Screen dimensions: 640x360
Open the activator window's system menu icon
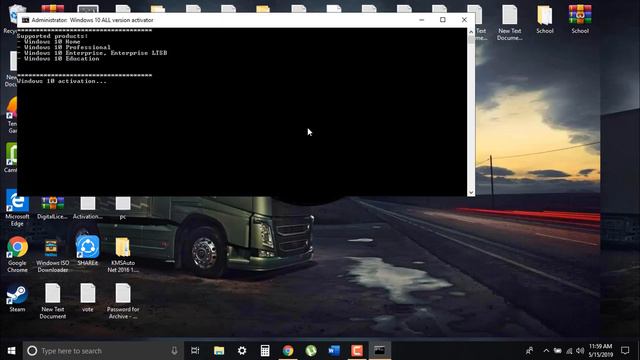click(25, 20)
